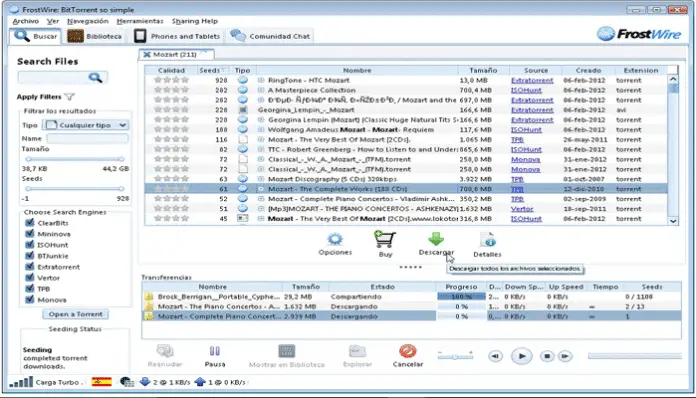The height and width of the screenshot is (398, 696).
Task: Open Vertor source link
Action: point(522,209)
